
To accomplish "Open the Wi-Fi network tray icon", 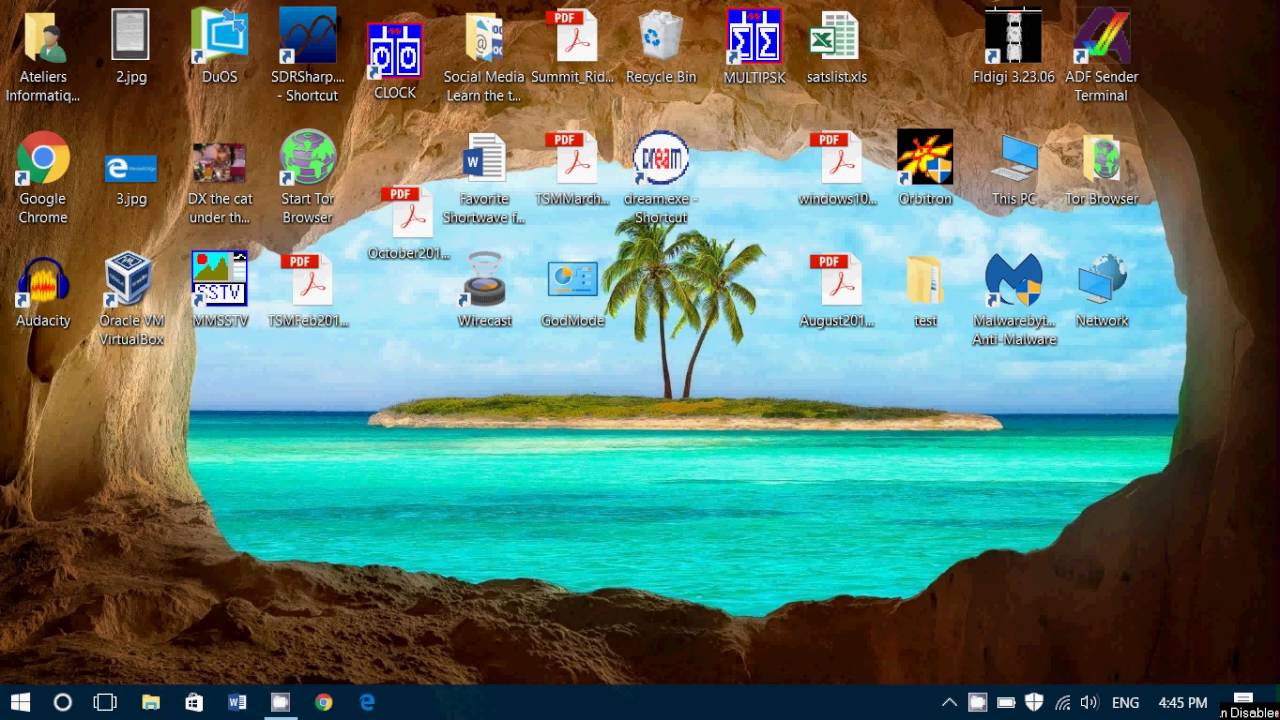I will pos(1062,703).
